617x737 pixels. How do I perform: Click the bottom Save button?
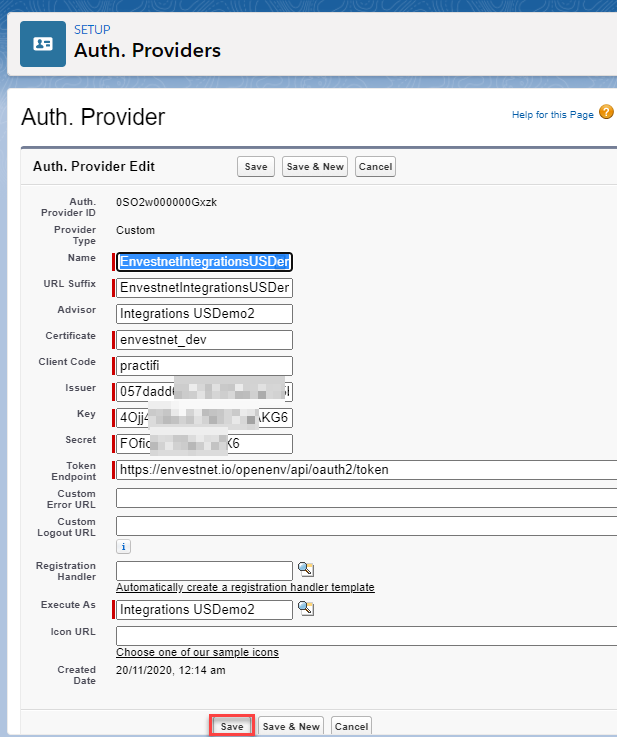[x=232, y=726]
